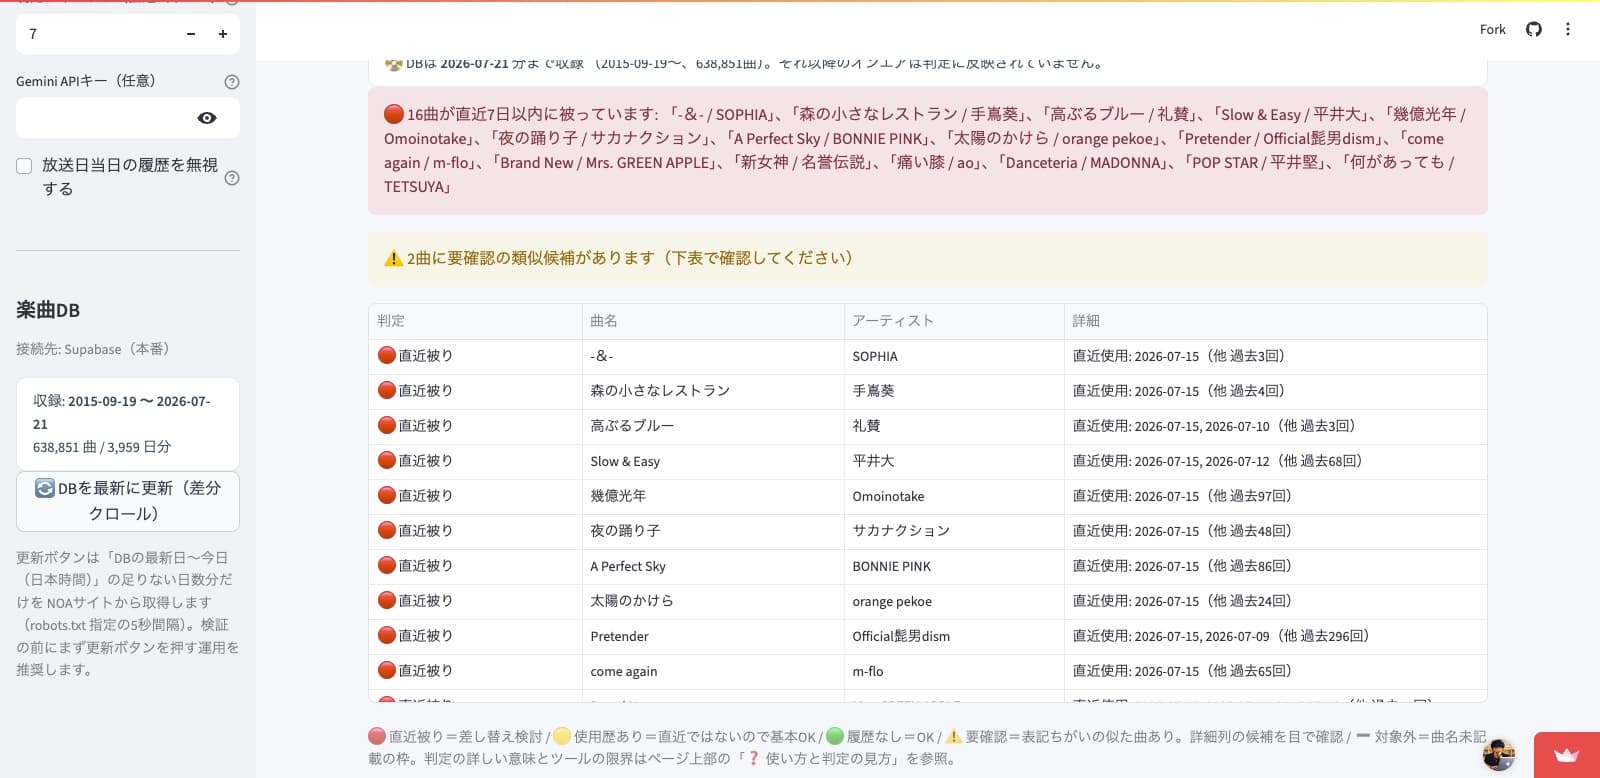
Task: Click artist cell Omoinotake
Action: point(954,496)
